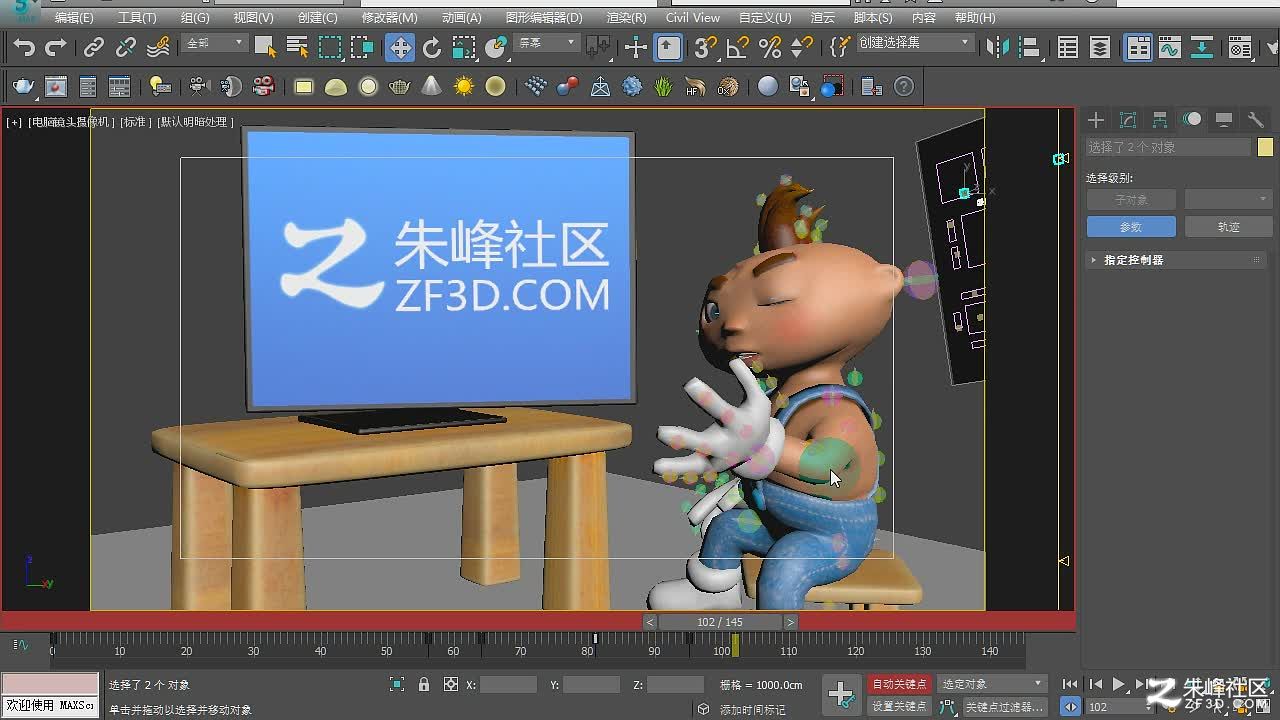Click the Bind to Space Warp icon
1280x720 pixels.
coord(158,47)
